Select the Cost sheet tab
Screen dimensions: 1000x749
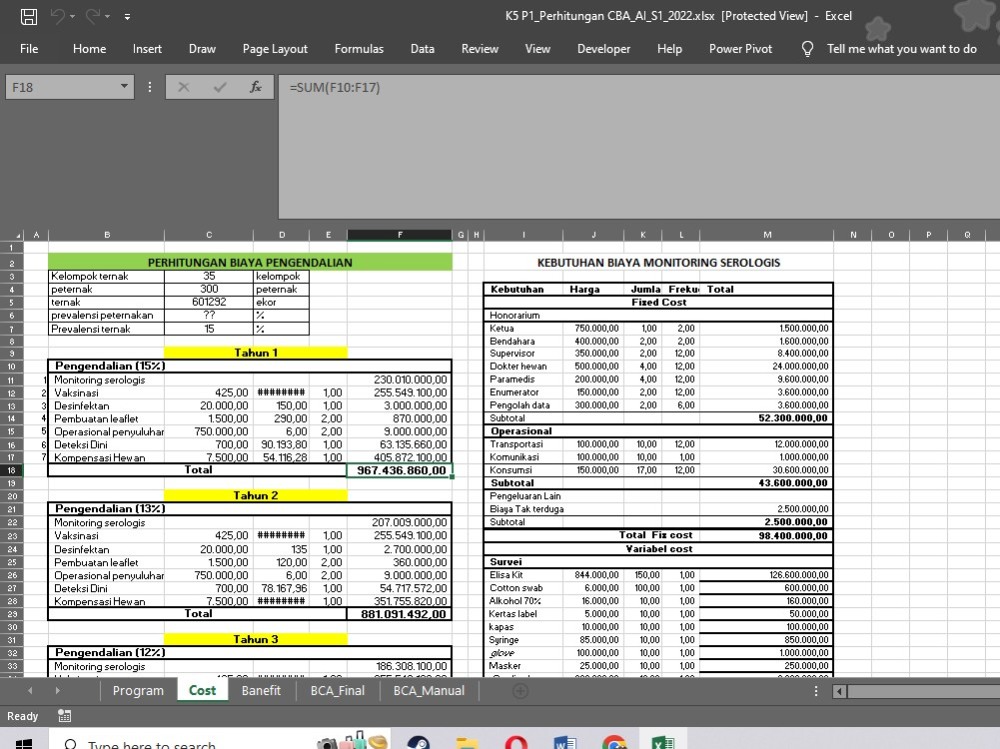click(x=202, y=690)
